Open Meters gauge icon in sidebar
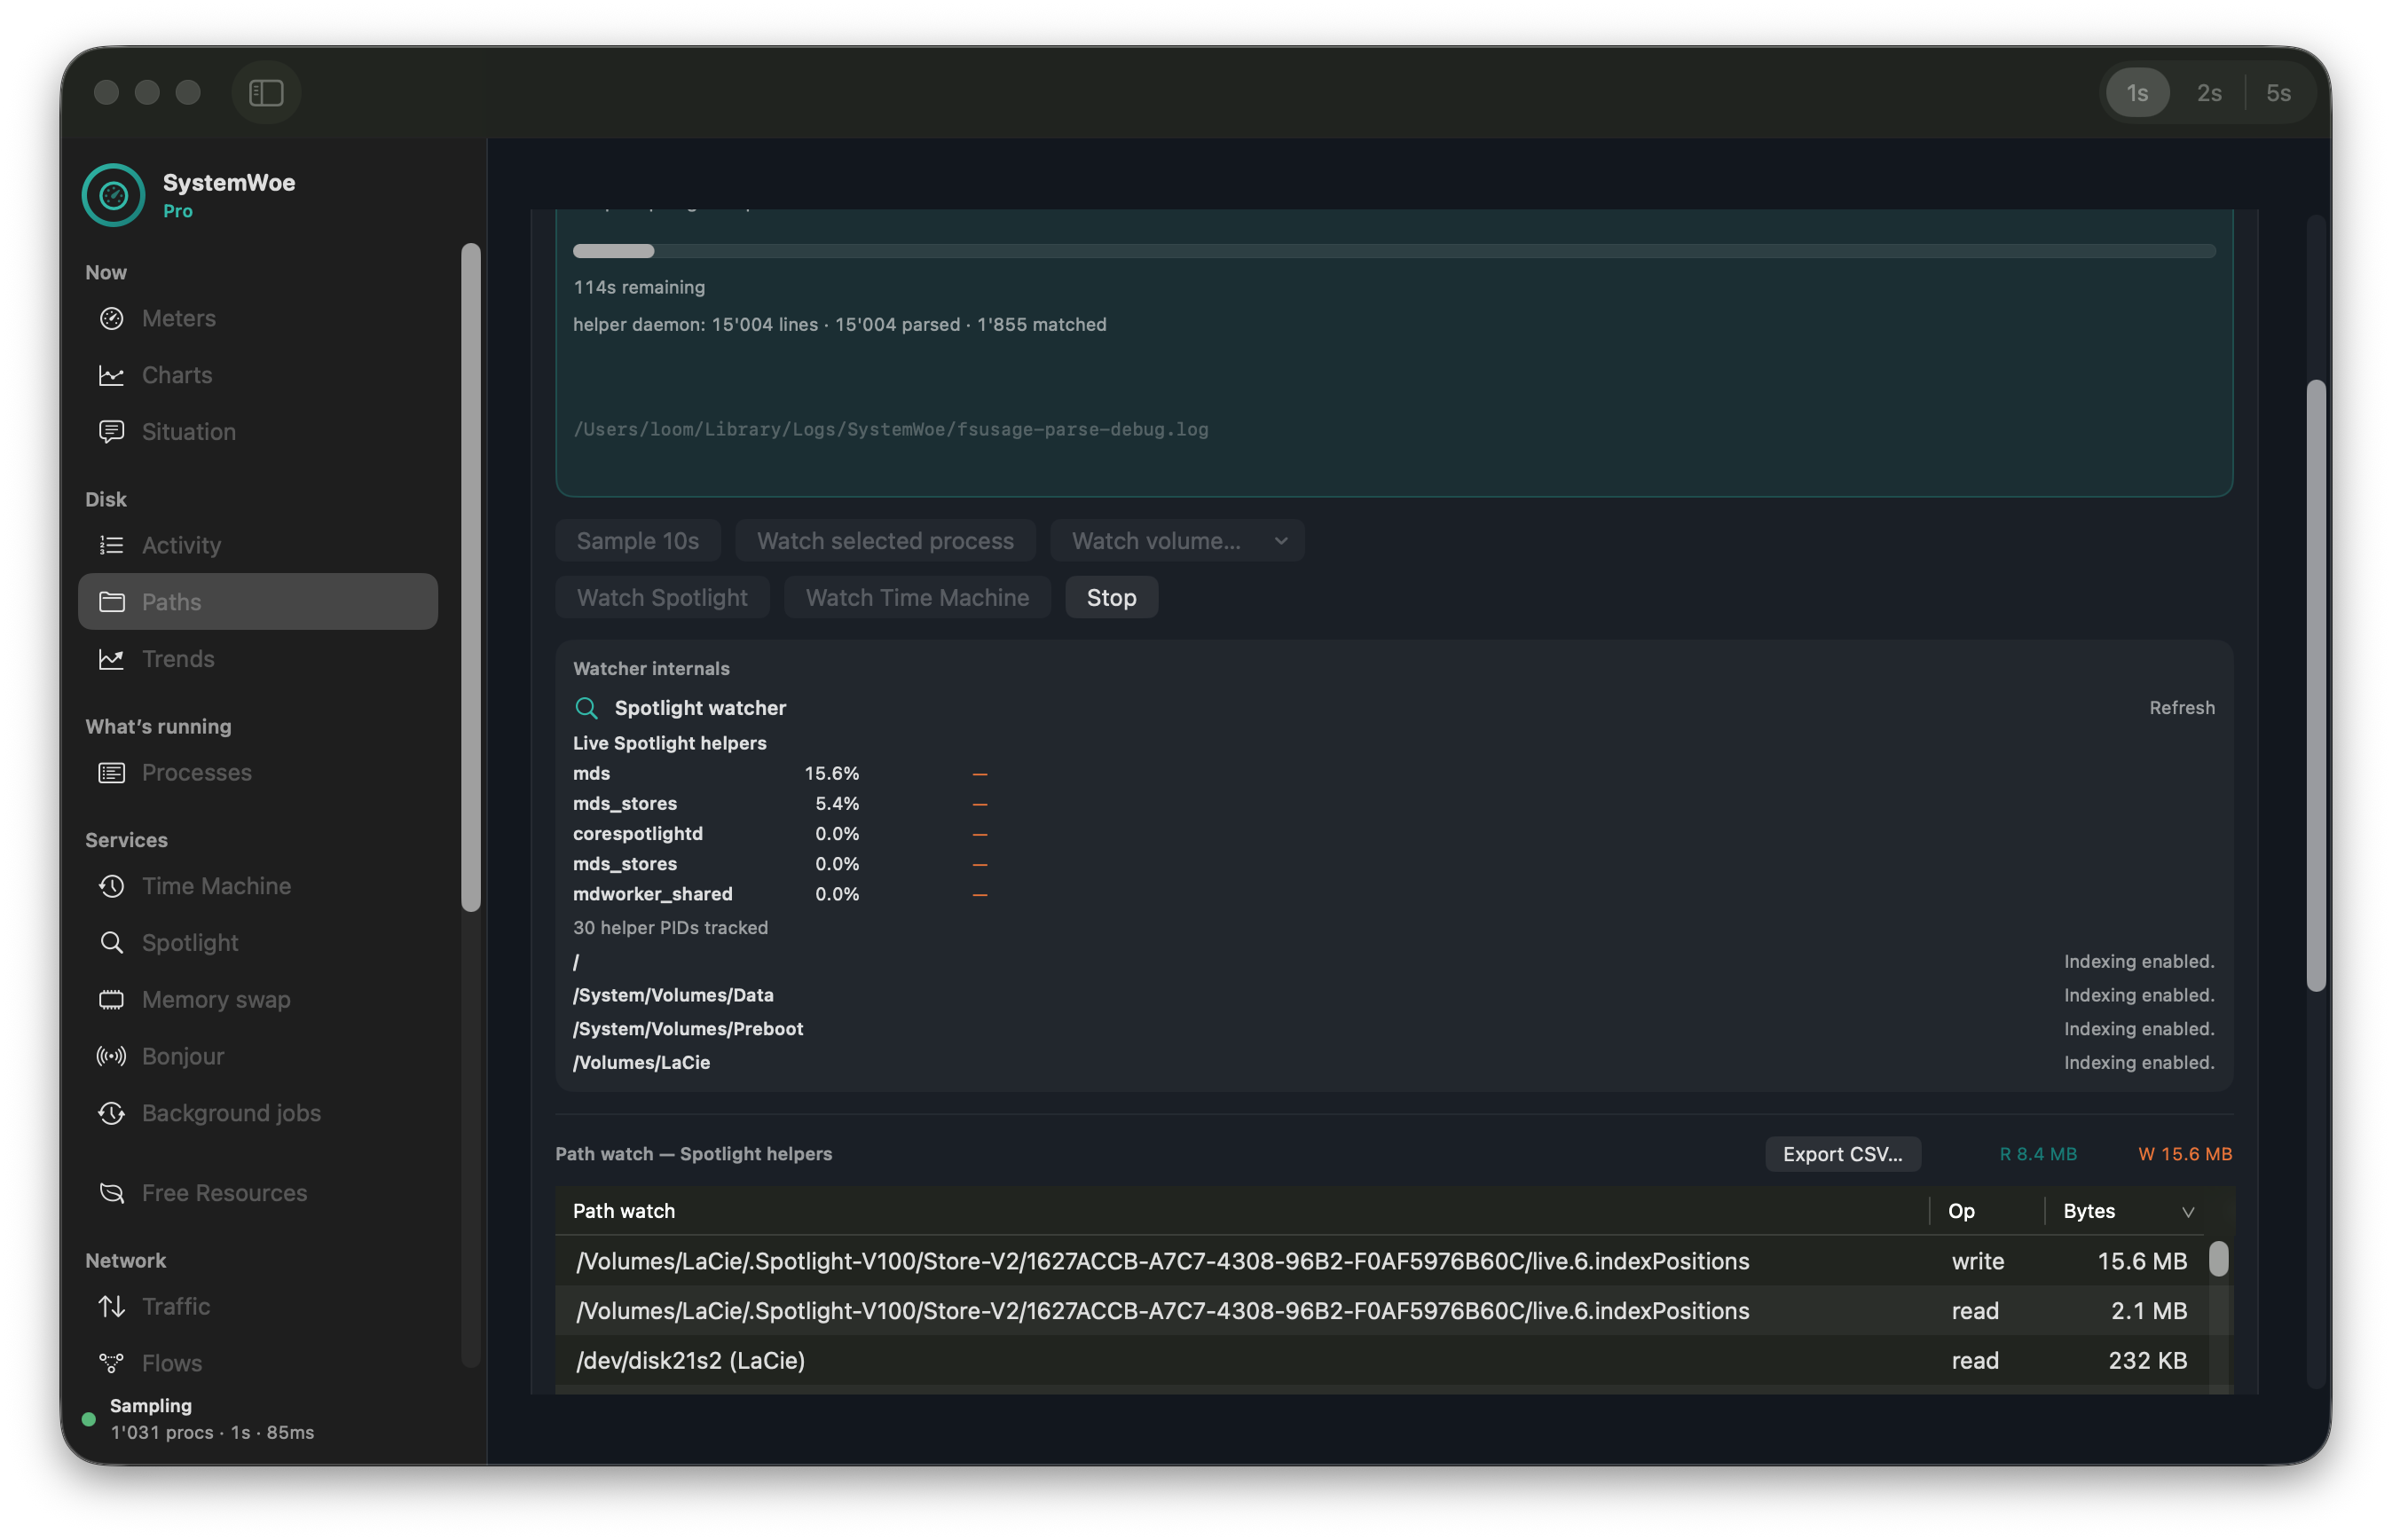 point(112,318)
